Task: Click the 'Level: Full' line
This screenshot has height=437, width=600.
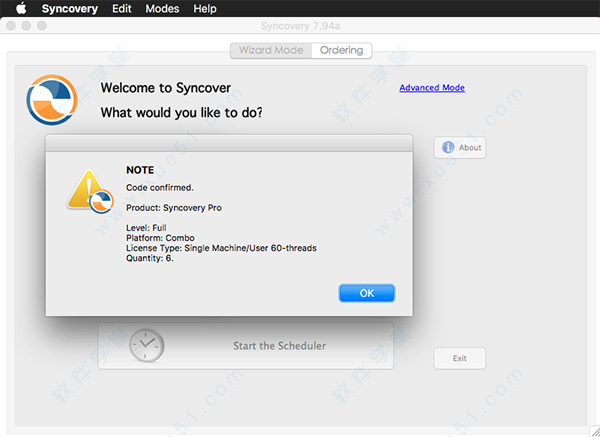Action: click(146, 228)
